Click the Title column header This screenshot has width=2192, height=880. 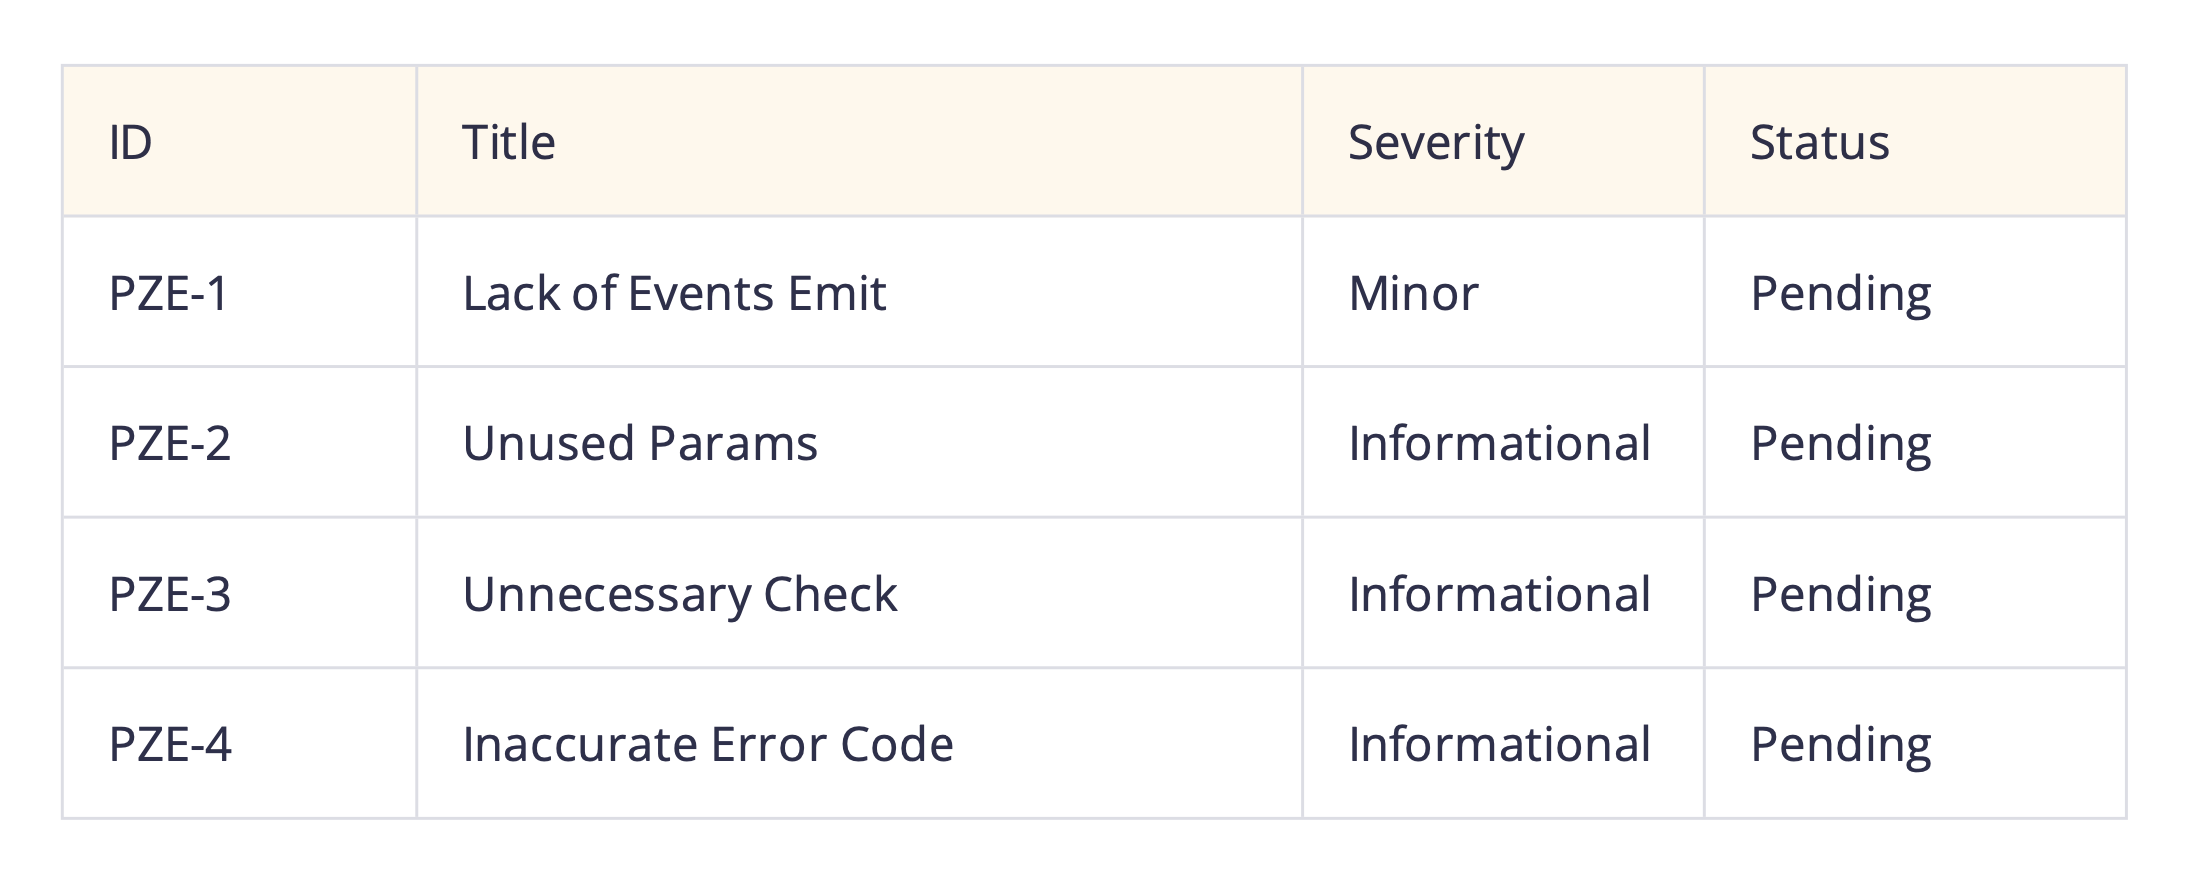[x=508, y=142]
